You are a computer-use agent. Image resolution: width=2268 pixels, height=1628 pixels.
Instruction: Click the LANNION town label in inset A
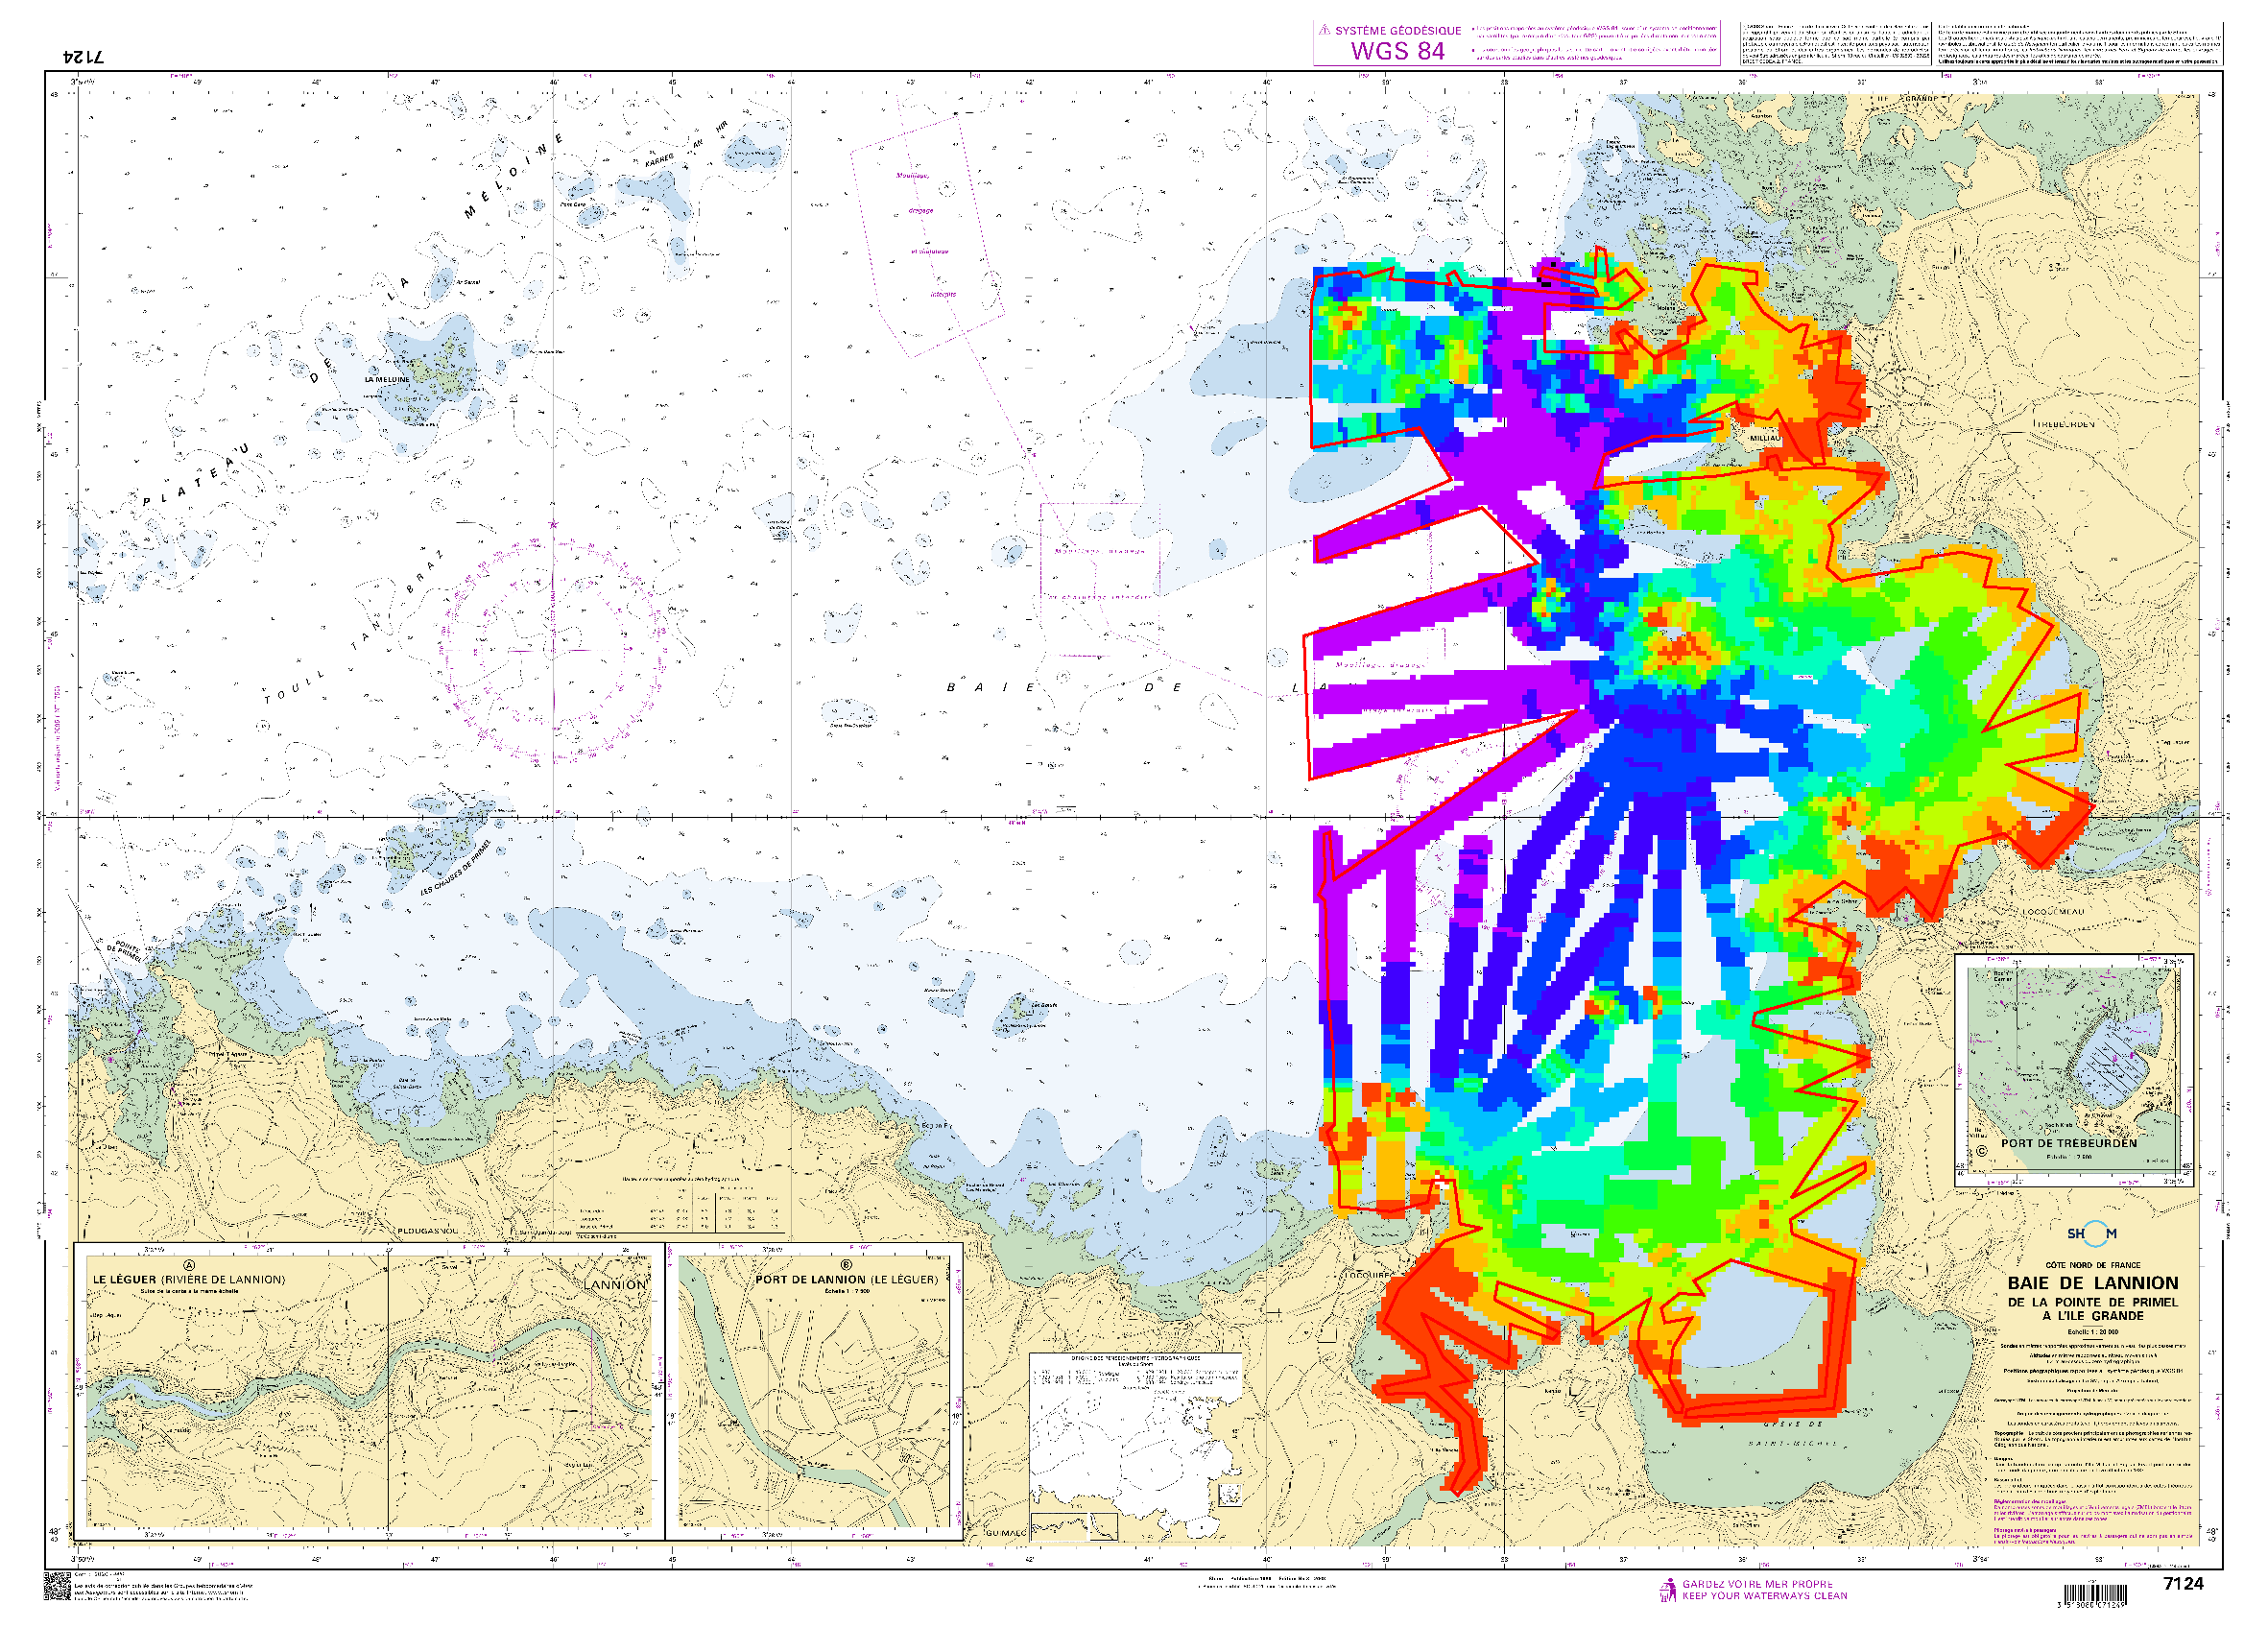point(615,1284)
